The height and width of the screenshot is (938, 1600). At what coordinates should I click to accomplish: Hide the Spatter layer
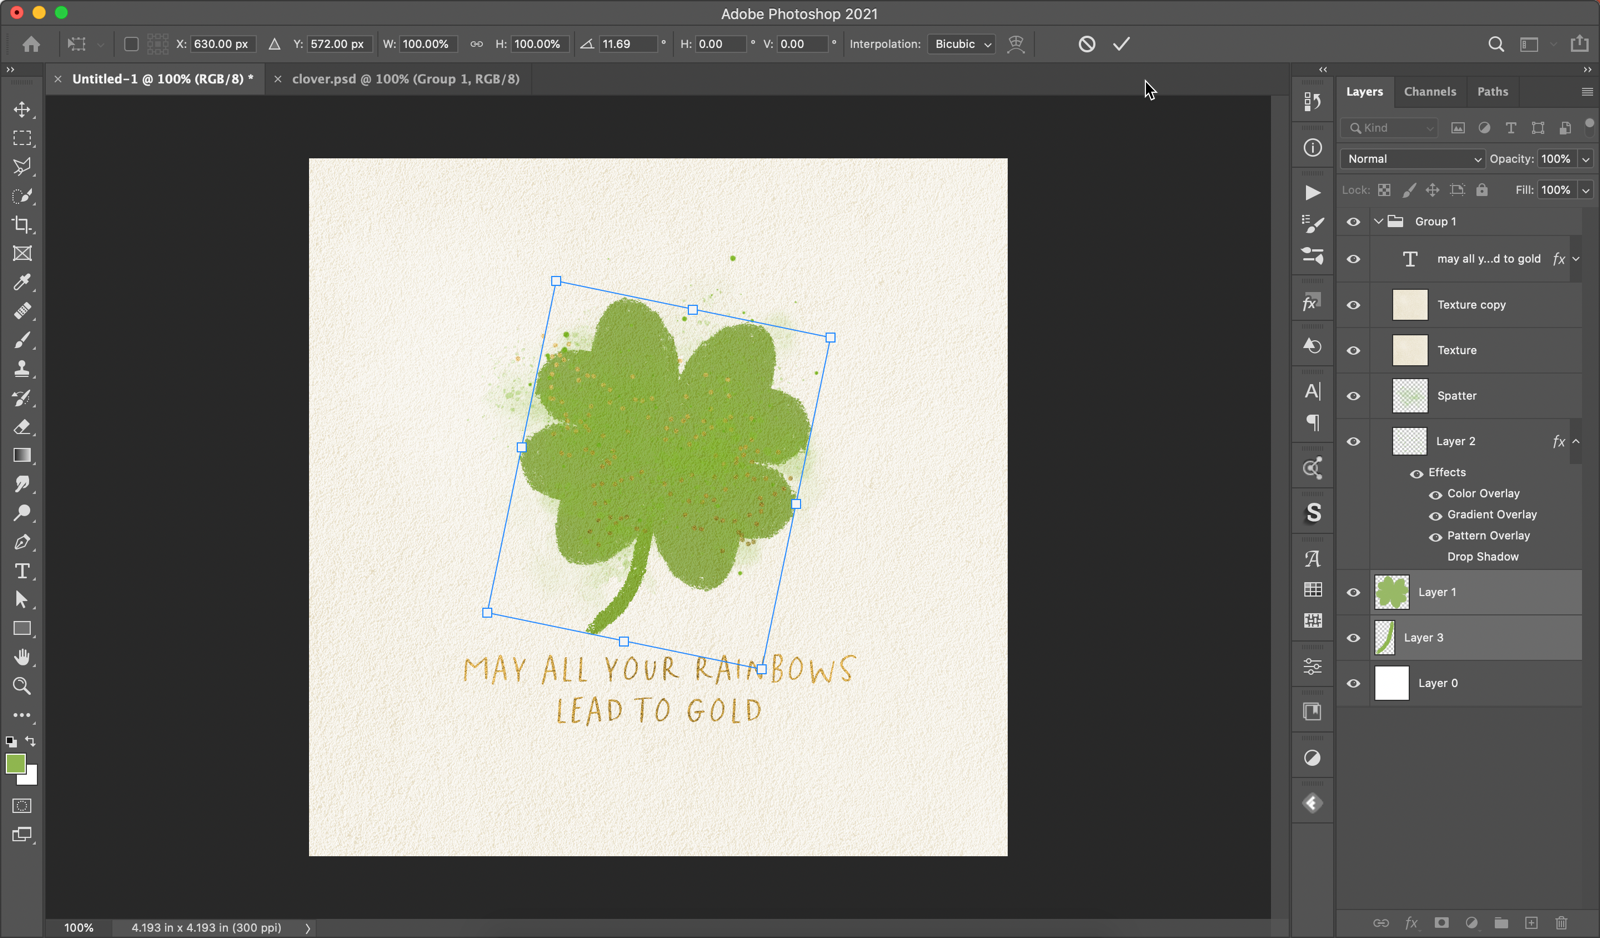click(x=1353, y=396)
